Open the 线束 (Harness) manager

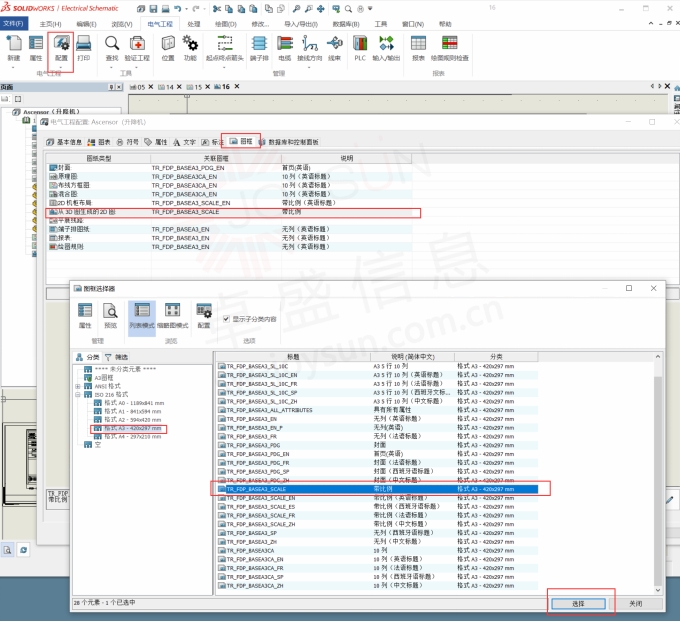click(x=334, y=48)
